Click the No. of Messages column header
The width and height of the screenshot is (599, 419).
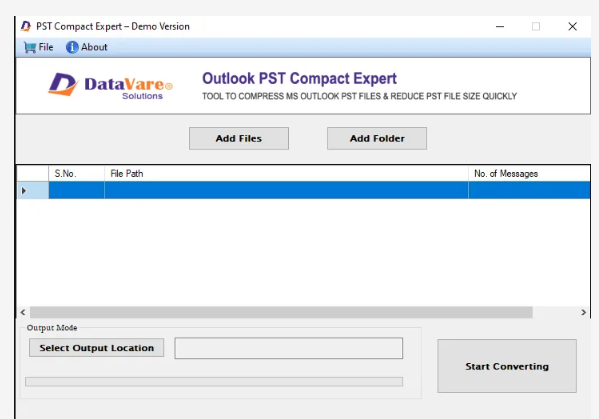(529, 173)
